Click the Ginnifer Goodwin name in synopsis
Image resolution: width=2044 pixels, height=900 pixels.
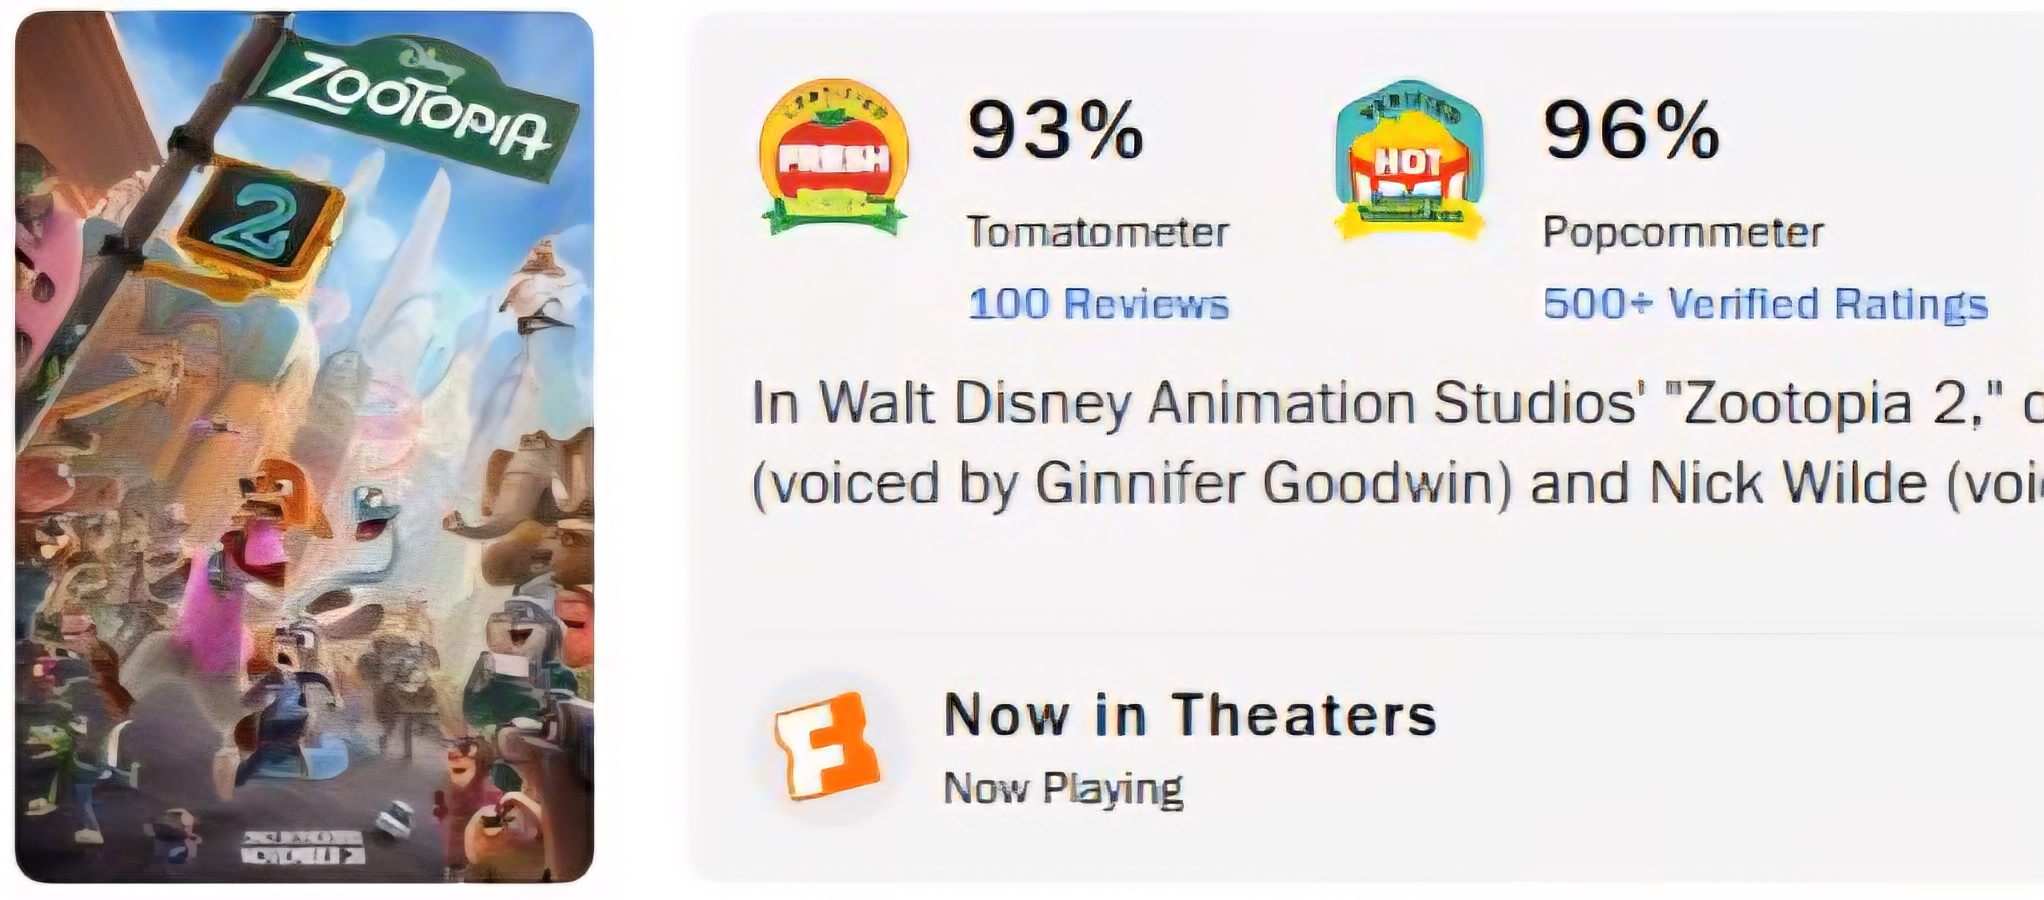pyautogui.click(x=1272, y=483)
